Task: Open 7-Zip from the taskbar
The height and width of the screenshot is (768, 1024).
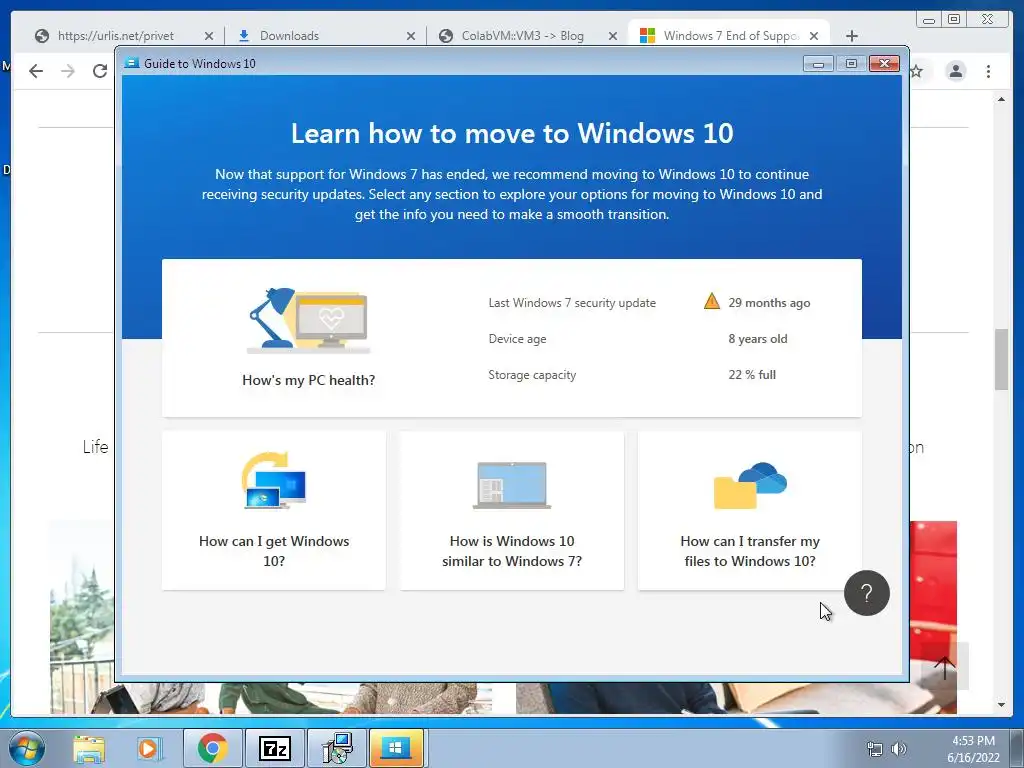Action: tap(274, 748)
